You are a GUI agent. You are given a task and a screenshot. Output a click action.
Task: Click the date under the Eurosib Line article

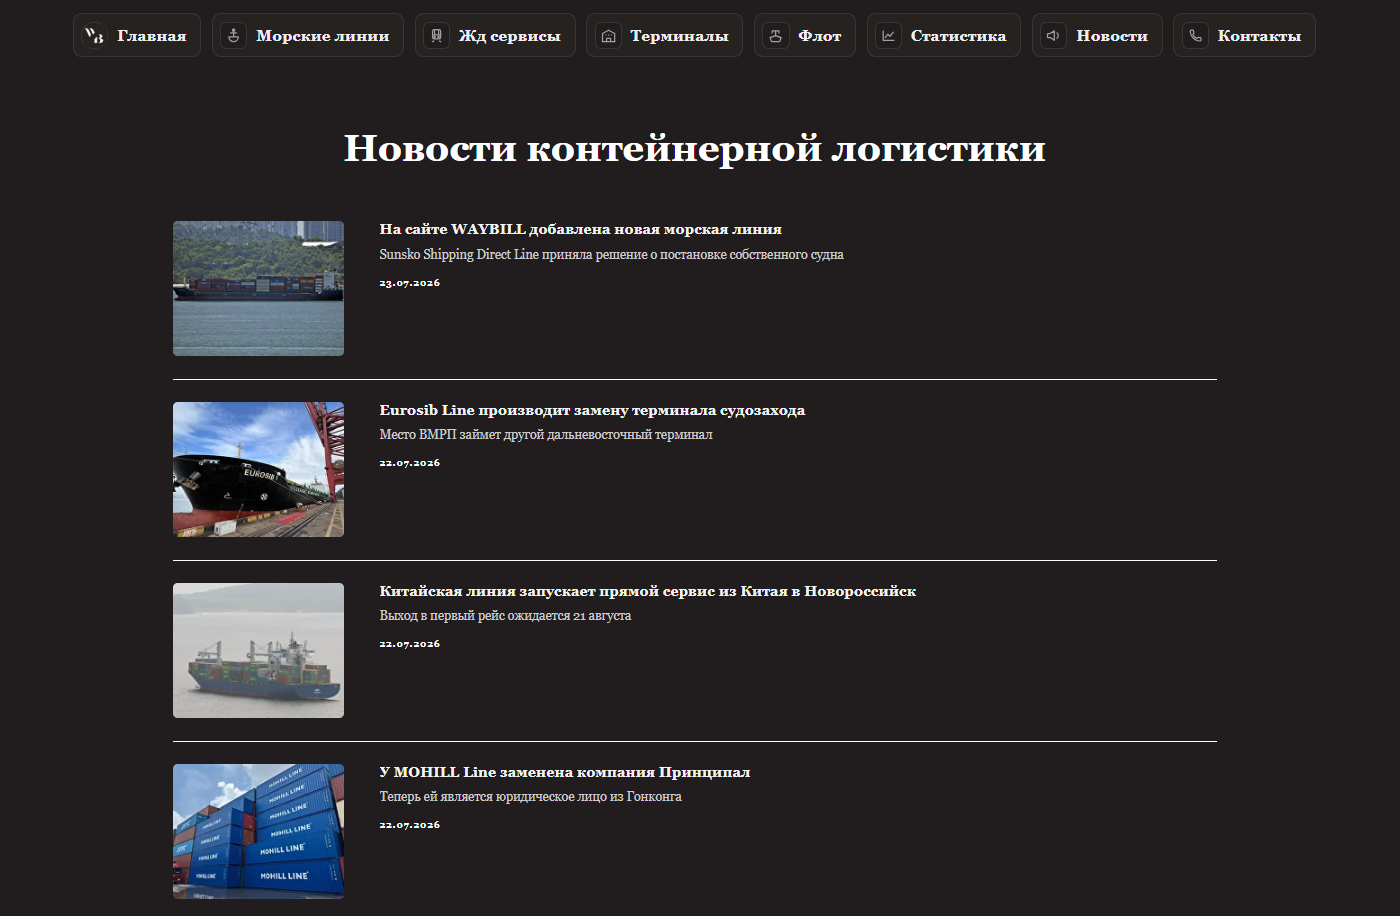click(x=409, y=463)
